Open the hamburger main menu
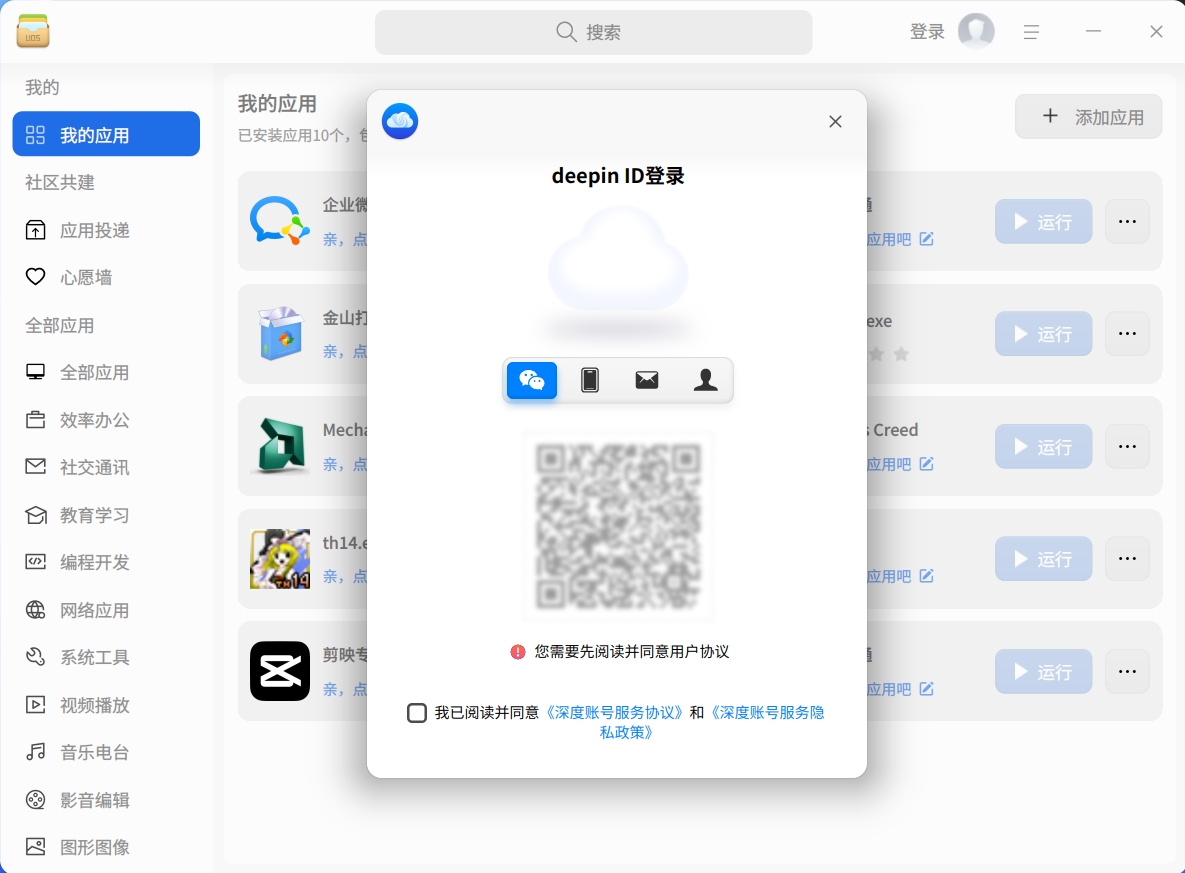Screen dimensions: 1185x873 coord(1031,32)
